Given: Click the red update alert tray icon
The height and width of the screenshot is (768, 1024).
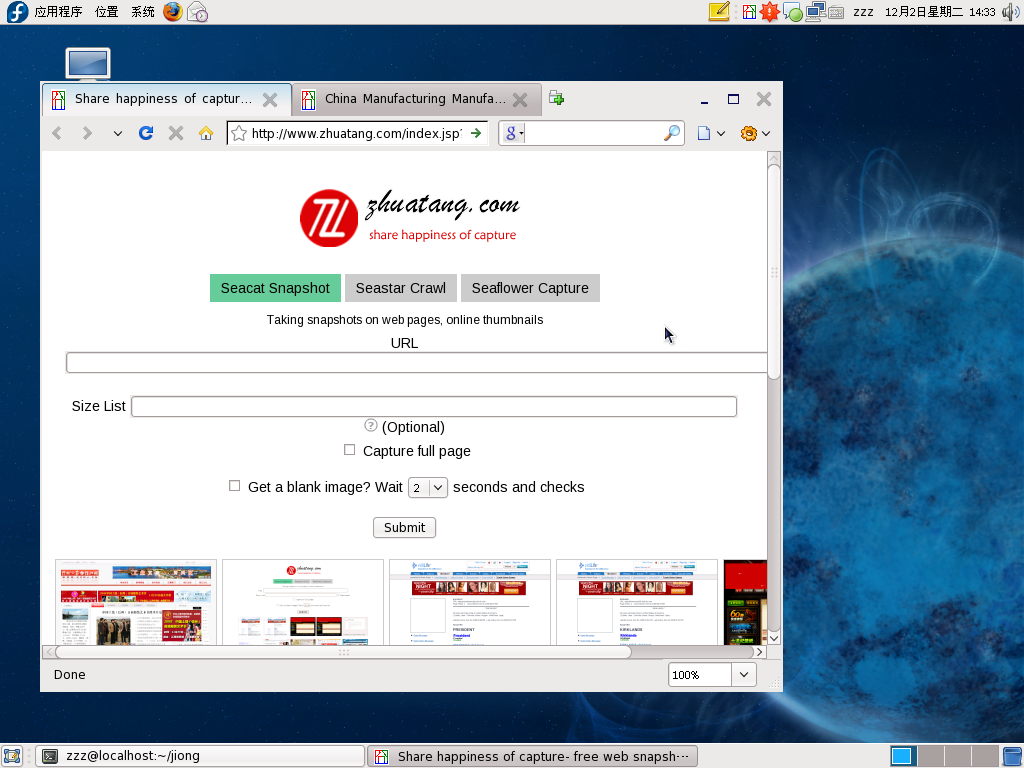Looking at the screenshot, I should pos(770,12).
